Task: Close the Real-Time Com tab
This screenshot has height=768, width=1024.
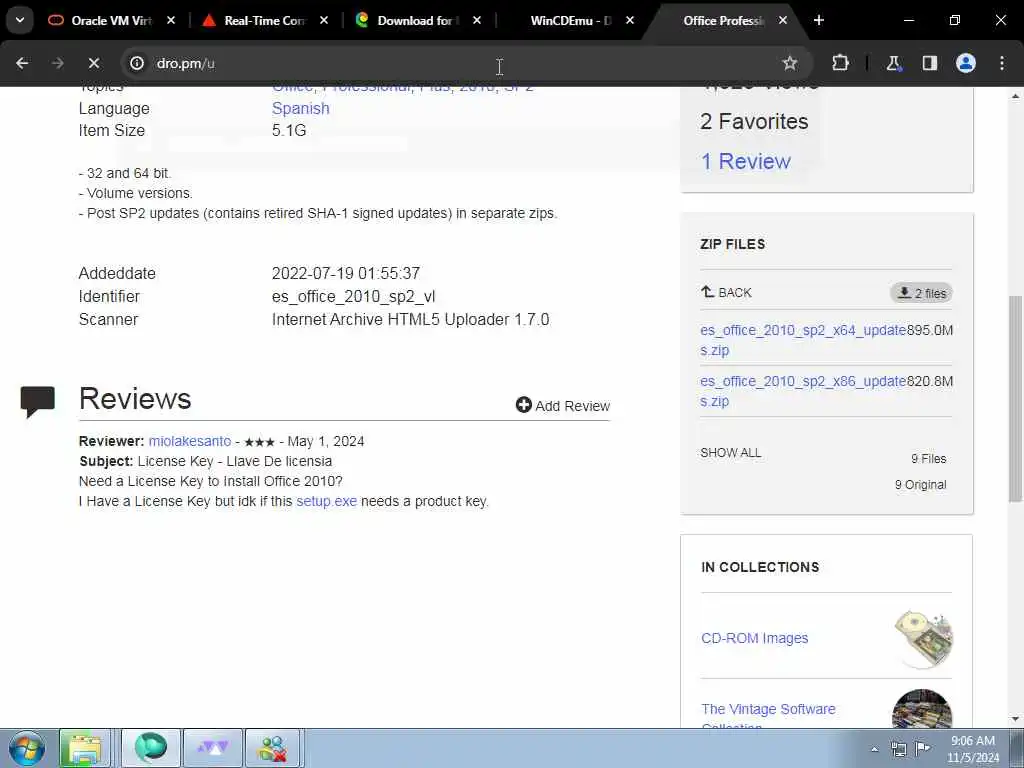Action: (324, 20)
